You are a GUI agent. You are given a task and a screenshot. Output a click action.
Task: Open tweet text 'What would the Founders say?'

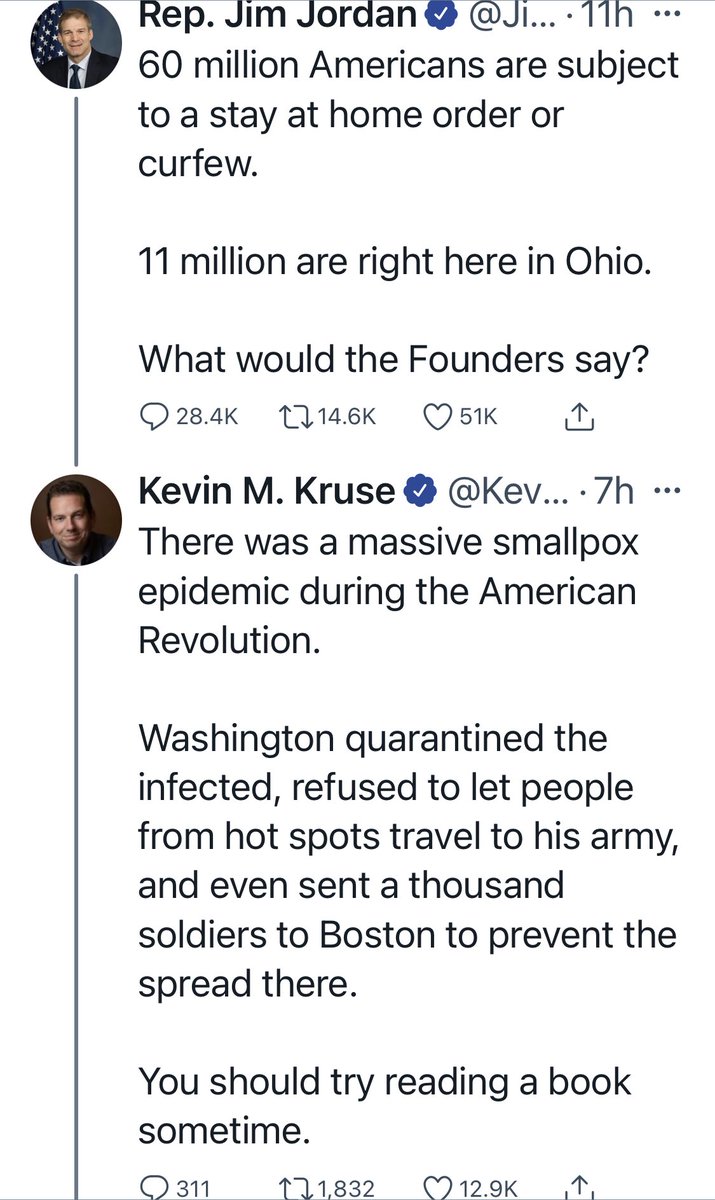(395, 359)
